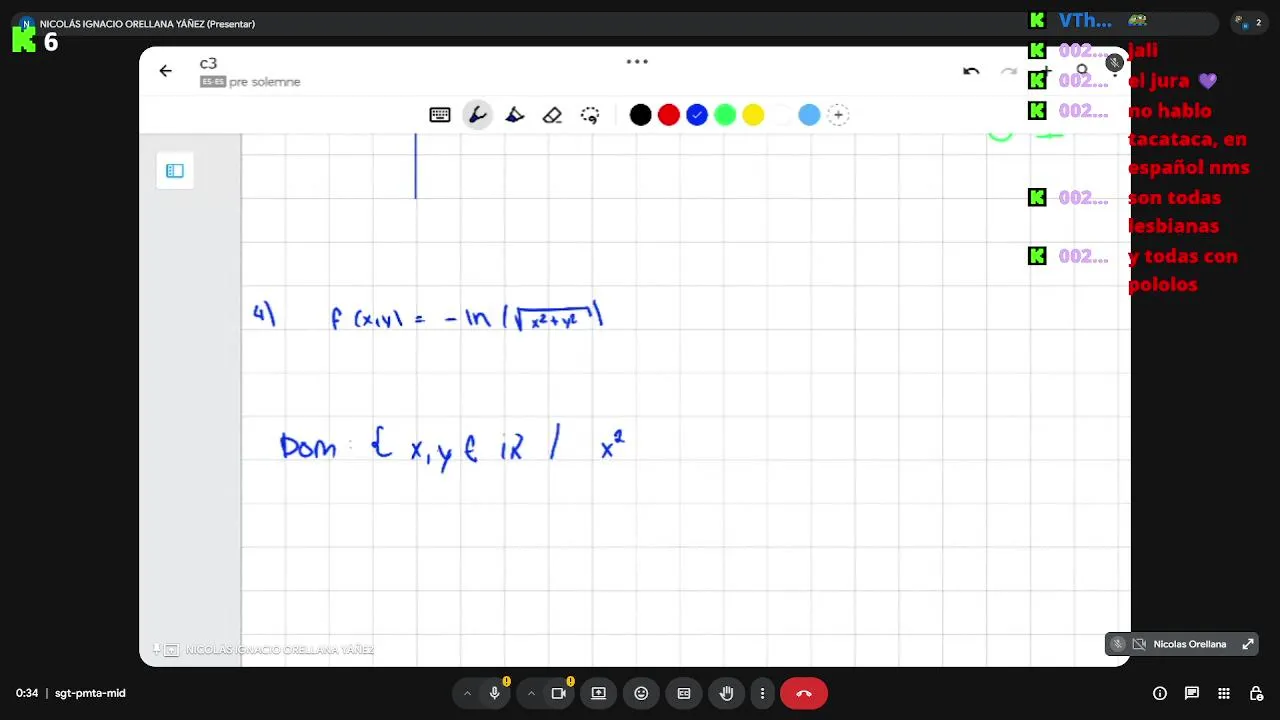Viewport: 1280px width, 720px height.
Task: Expand video settings chevron
Action: click(x=531, y=693)
